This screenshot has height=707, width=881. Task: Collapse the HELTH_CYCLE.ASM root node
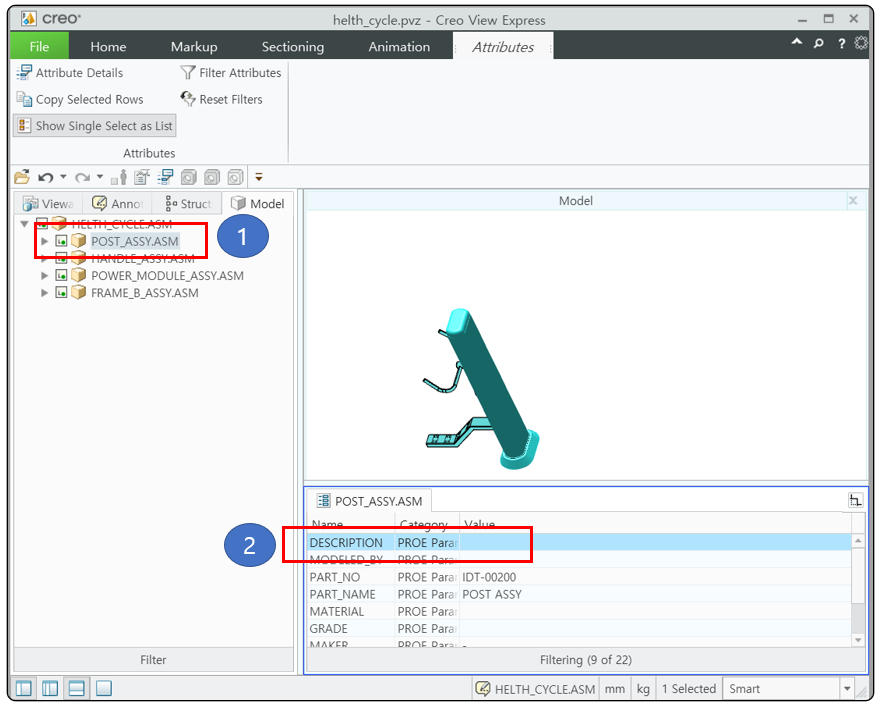pyautogui.click(x=24, y=224)
